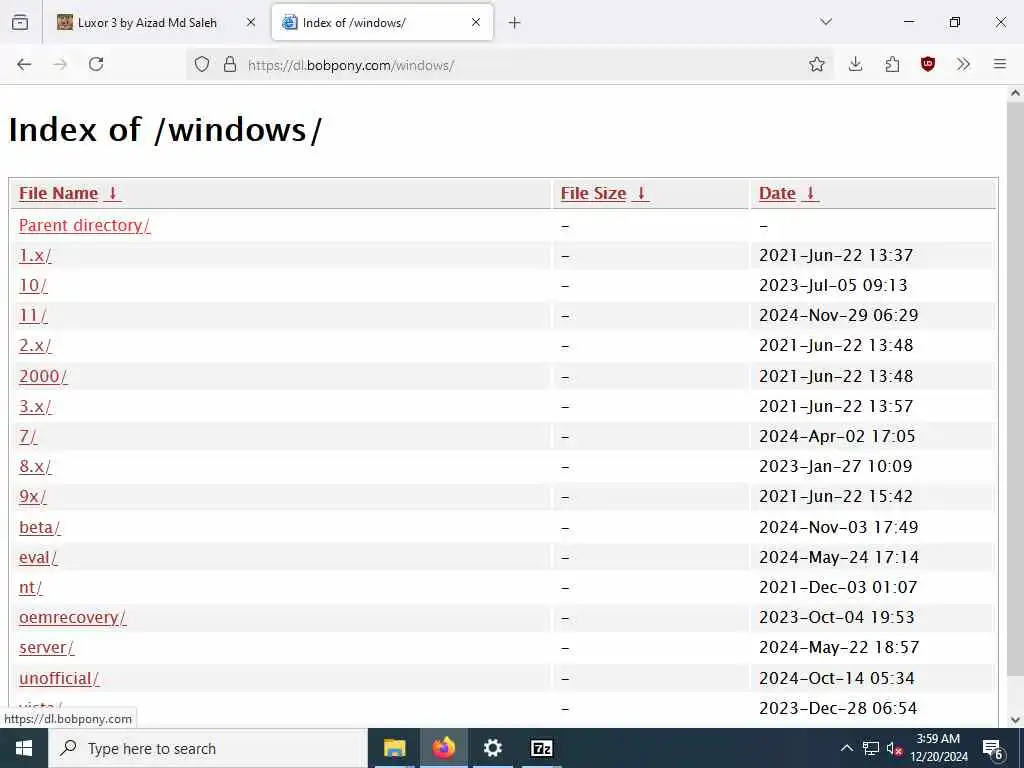Click the File Name sort arrow

(112, 193)
